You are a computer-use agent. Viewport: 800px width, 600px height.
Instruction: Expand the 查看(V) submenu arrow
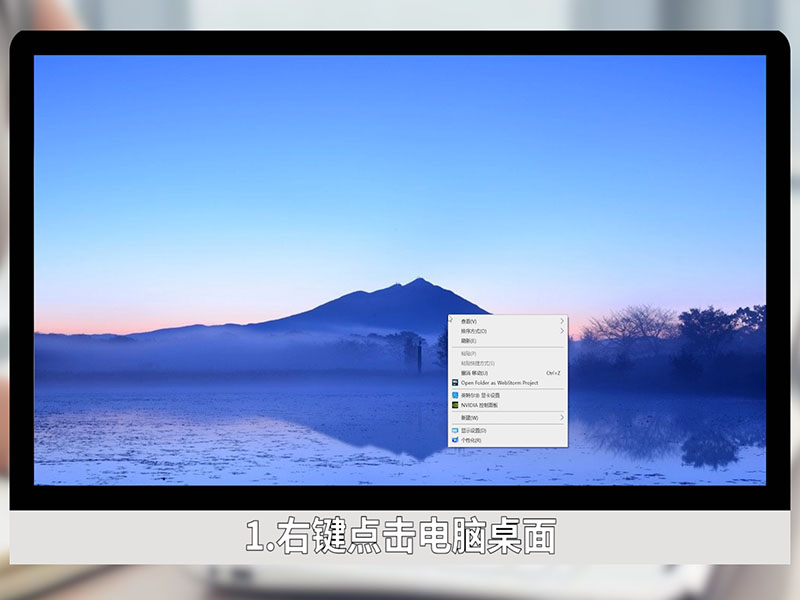[562, 321]
